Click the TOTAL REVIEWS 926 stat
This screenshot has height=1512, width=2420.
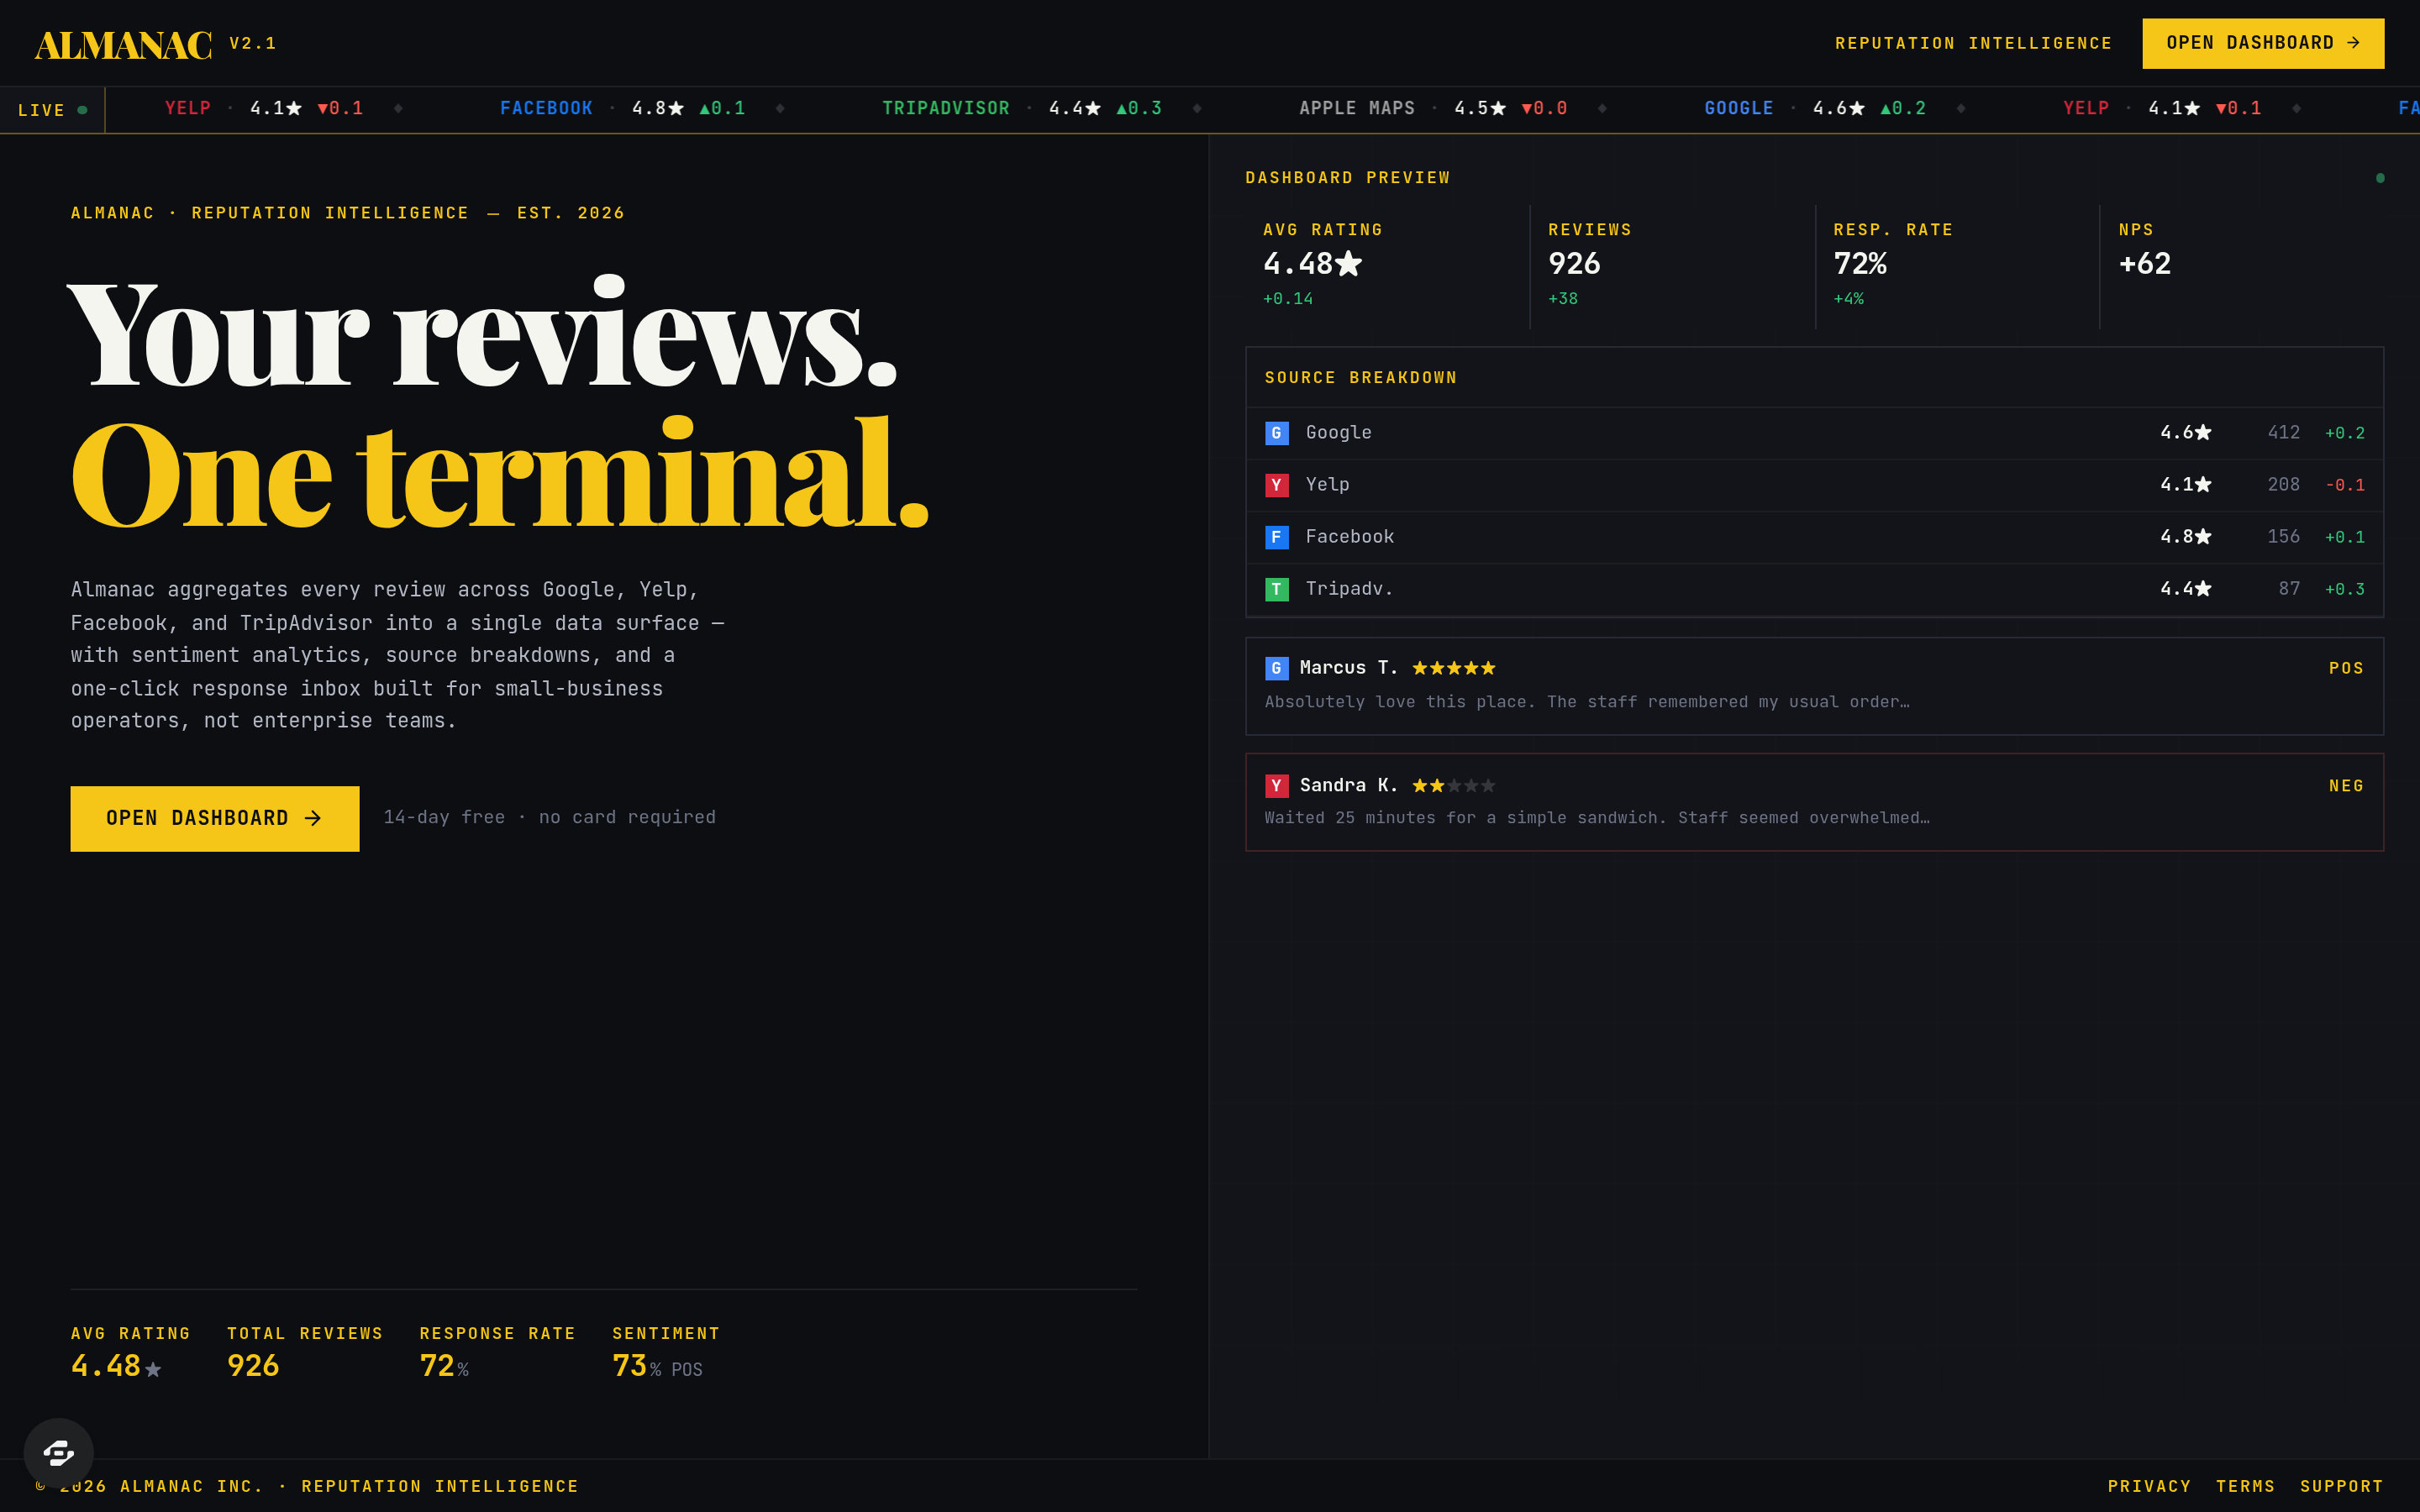(x=305, y=1353)
